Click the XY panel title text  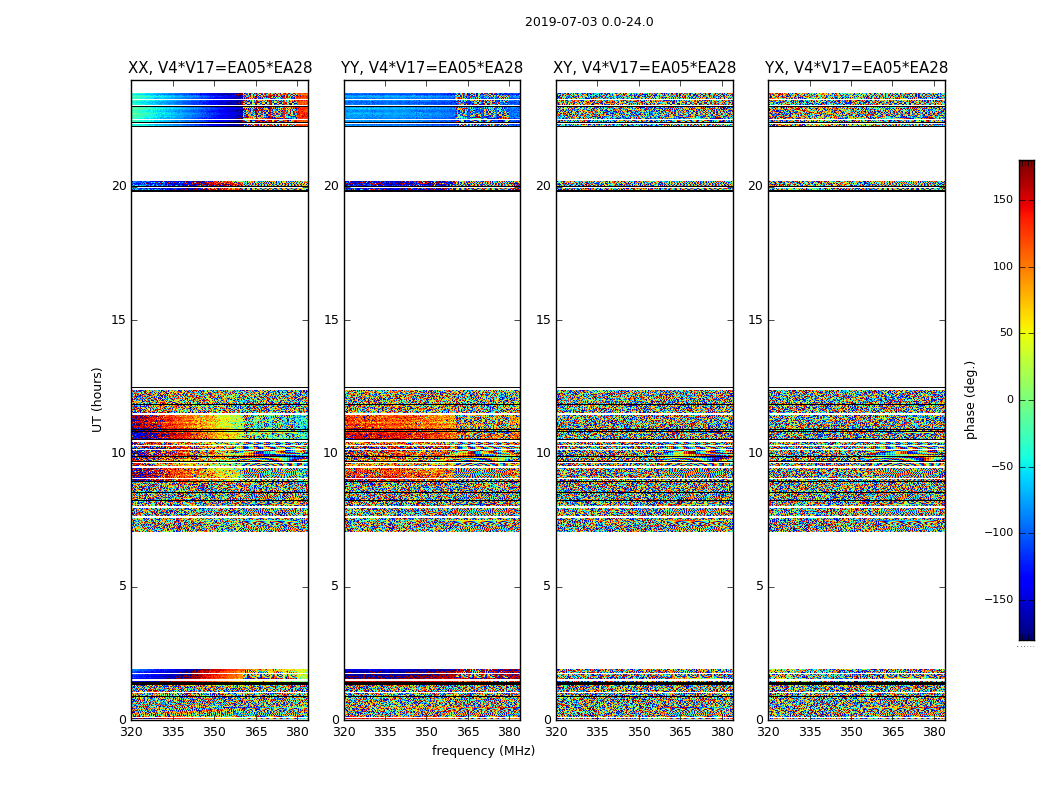coord(644,68)
